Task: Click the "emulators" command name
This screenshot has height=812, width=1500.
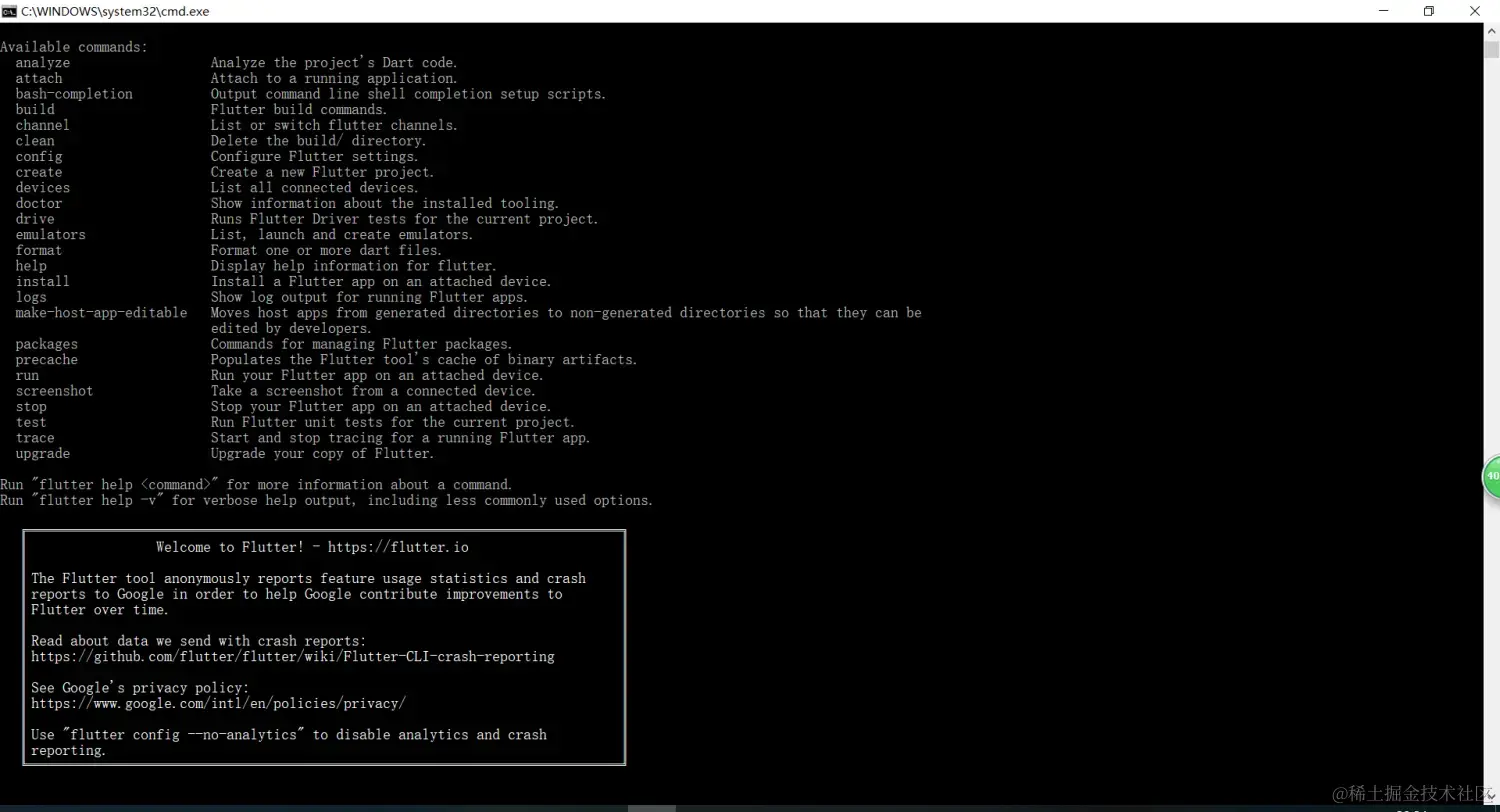Action: coord(51,235)
